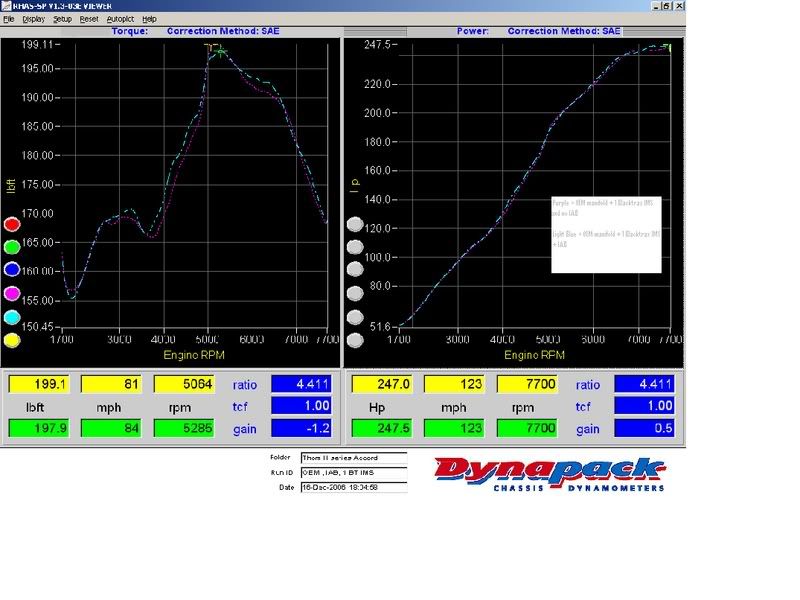Image resolution: width=800 pixels, height=600 pixels.
Task: Open the Display menu
Action: click(34, 19)
